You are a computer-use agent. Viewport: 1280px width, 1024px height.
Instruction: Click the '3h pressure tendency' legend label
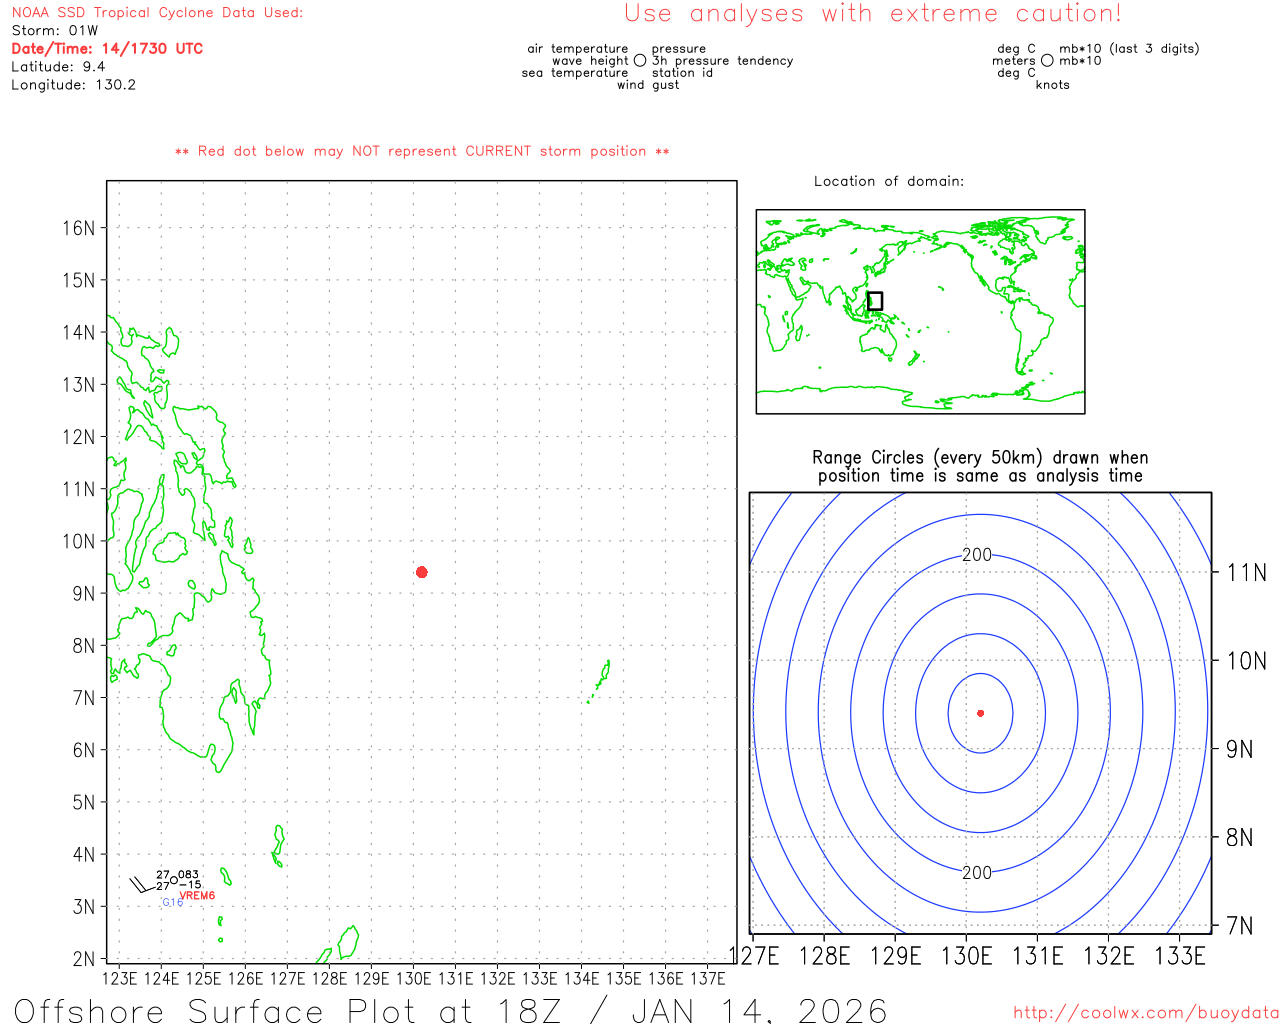[723, 61]
